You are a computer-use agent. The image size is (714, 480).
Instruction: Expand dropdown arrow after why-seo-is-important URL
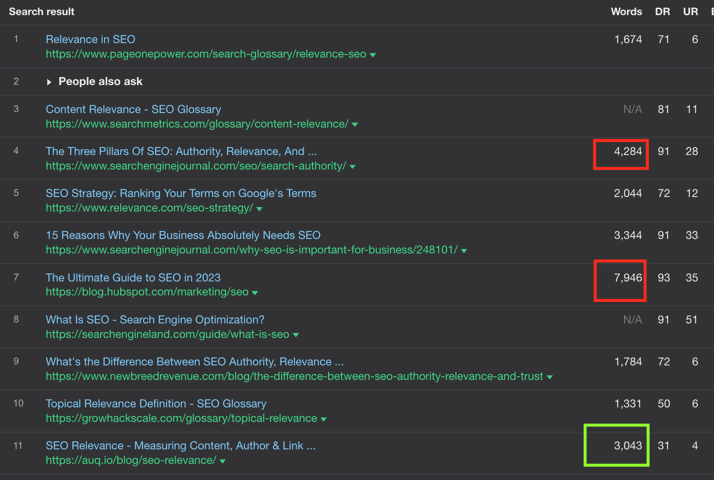click(464, 250)
